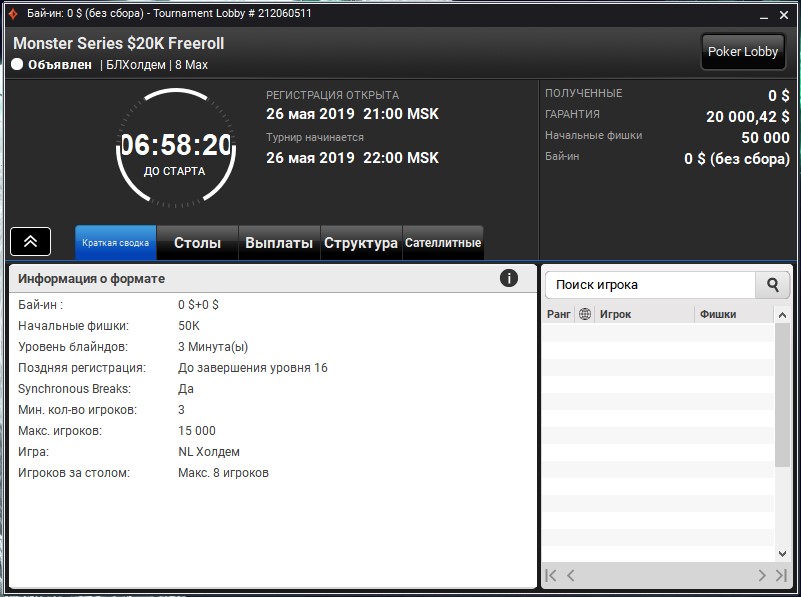801x597 pixels.
Task: Go to last page of player list
Action: (x=781, y=576)
